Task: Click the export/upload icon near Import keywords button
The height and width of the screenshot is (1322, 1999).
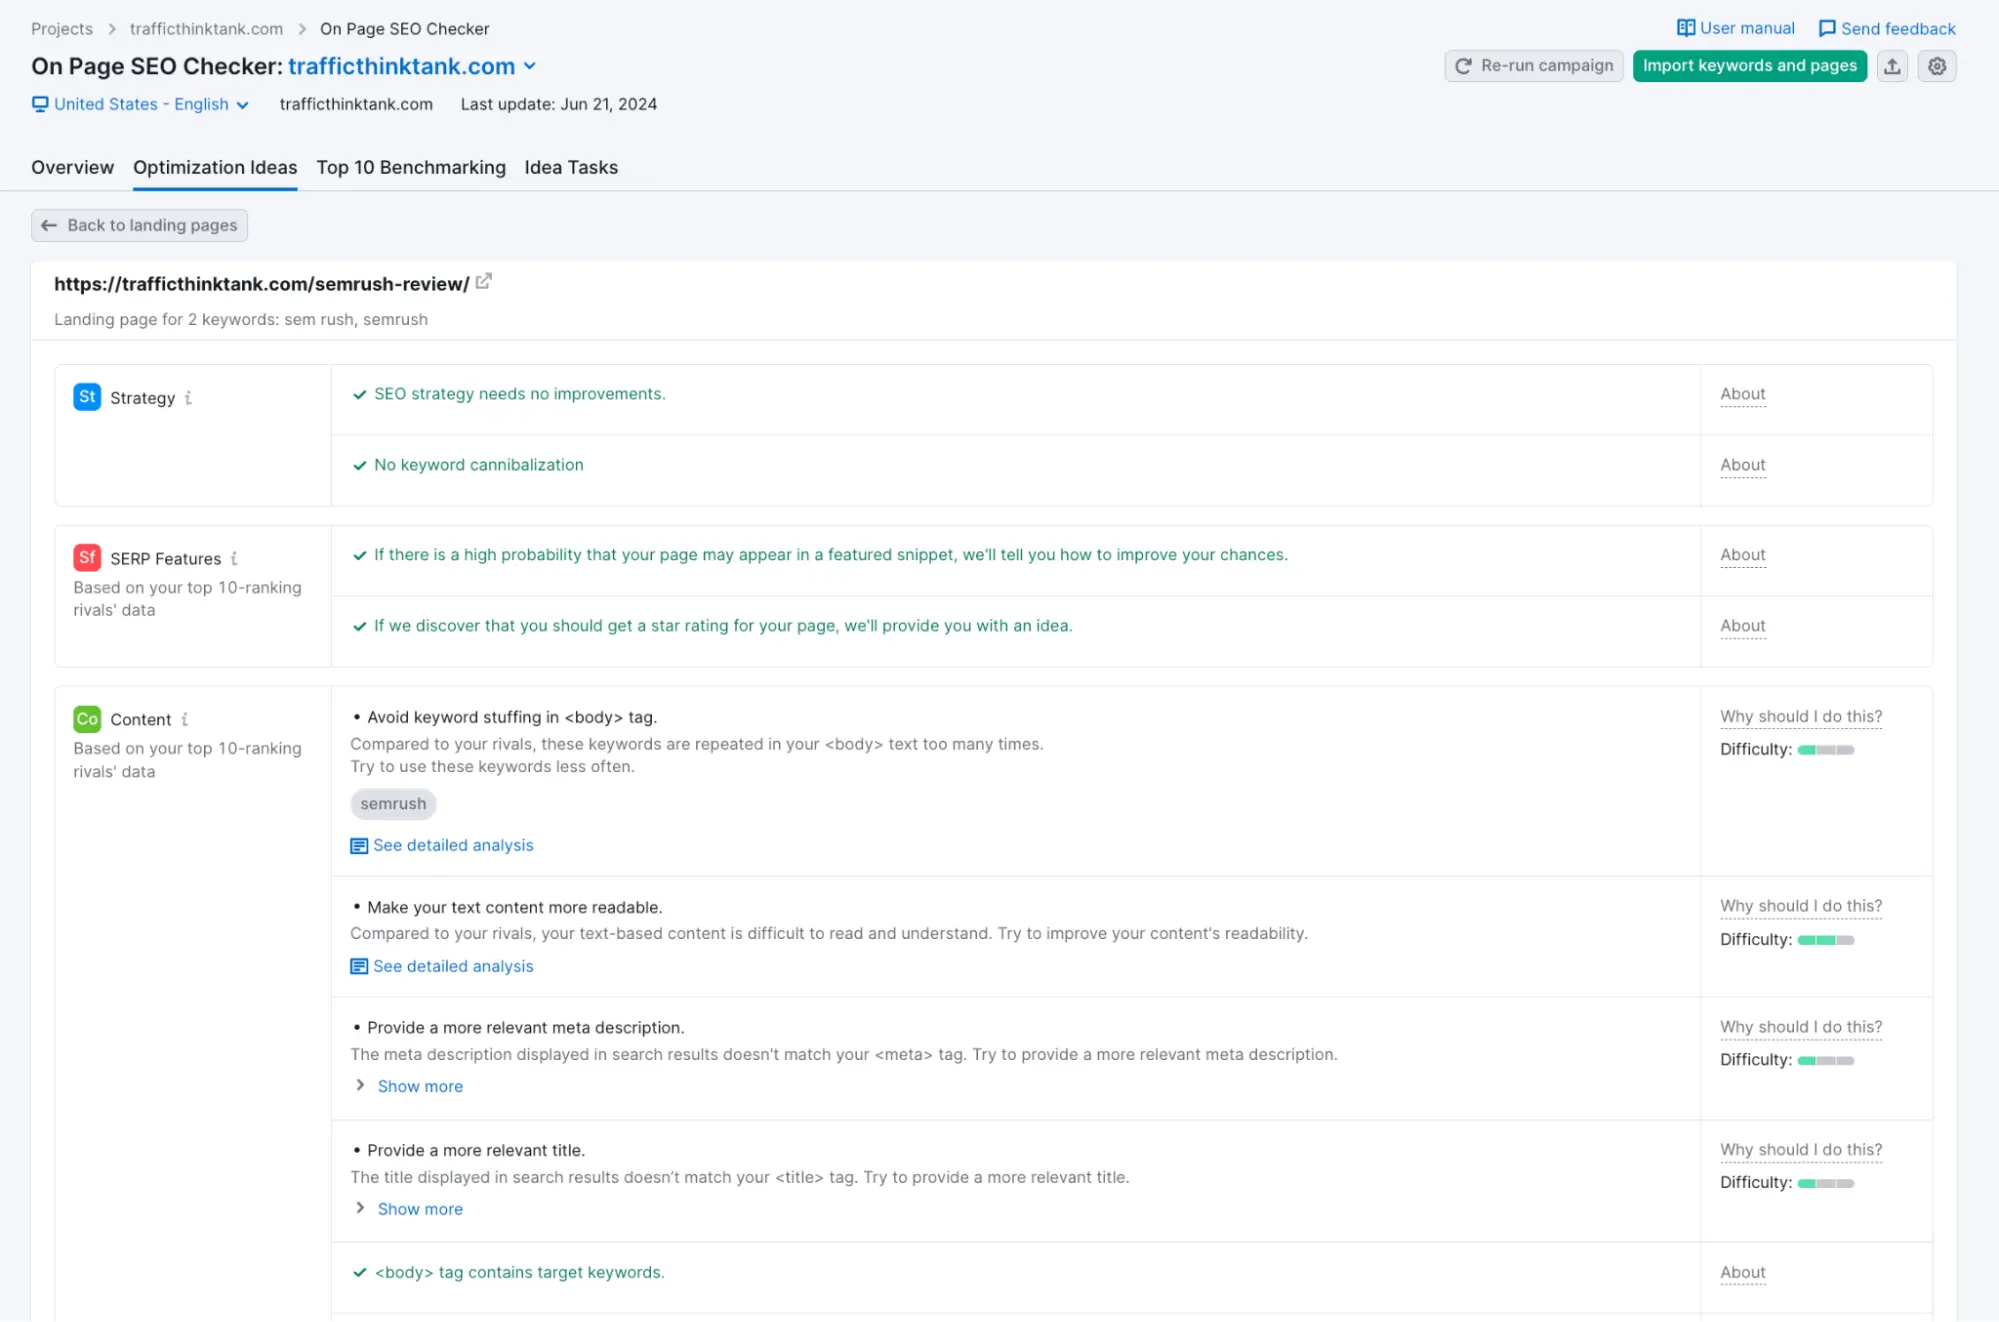Action: click(1892, 66)
